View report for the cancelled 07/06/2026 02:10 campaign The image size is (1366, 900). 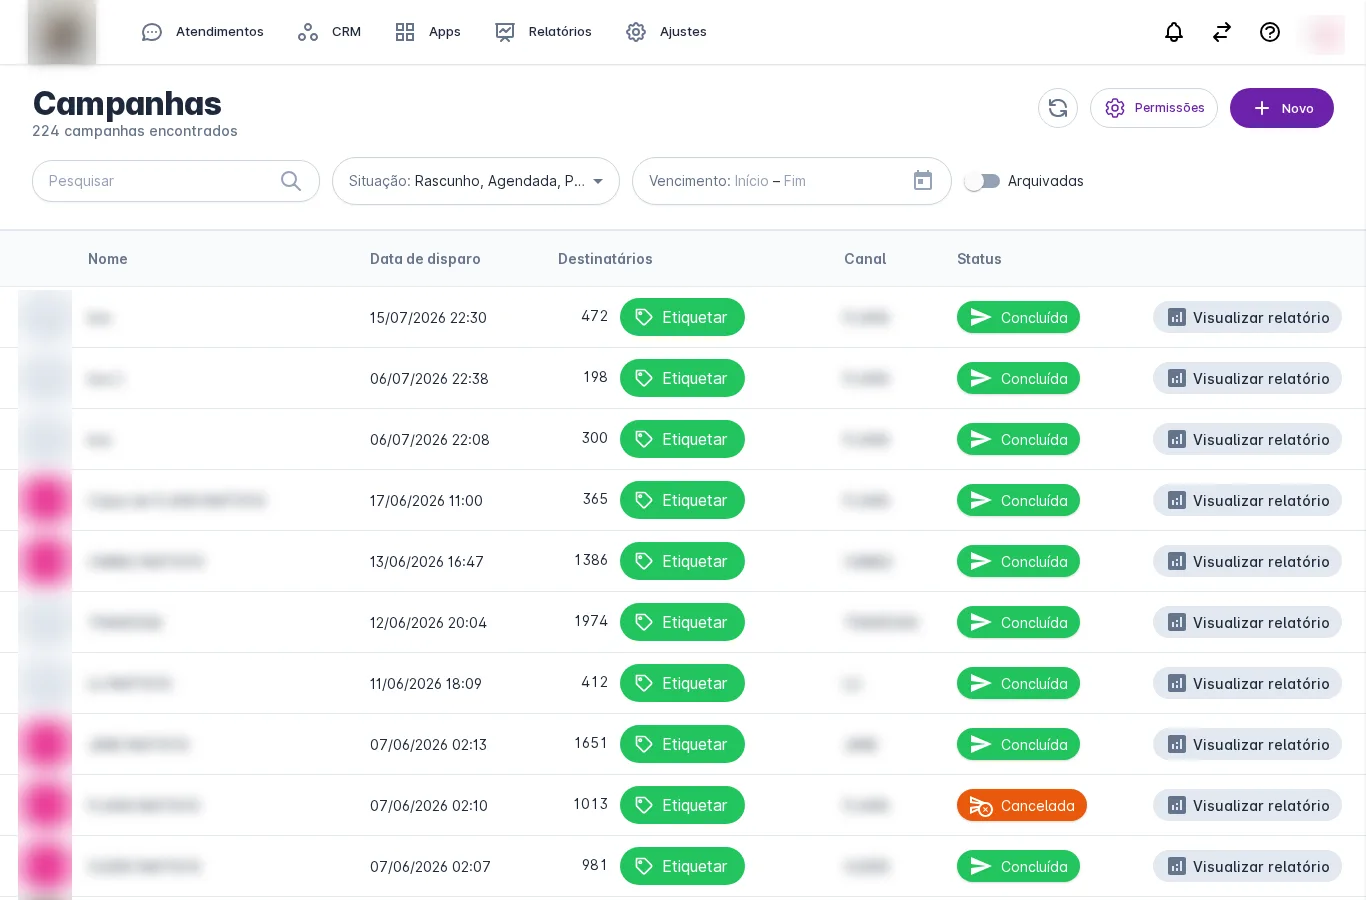pos(1247,805)
